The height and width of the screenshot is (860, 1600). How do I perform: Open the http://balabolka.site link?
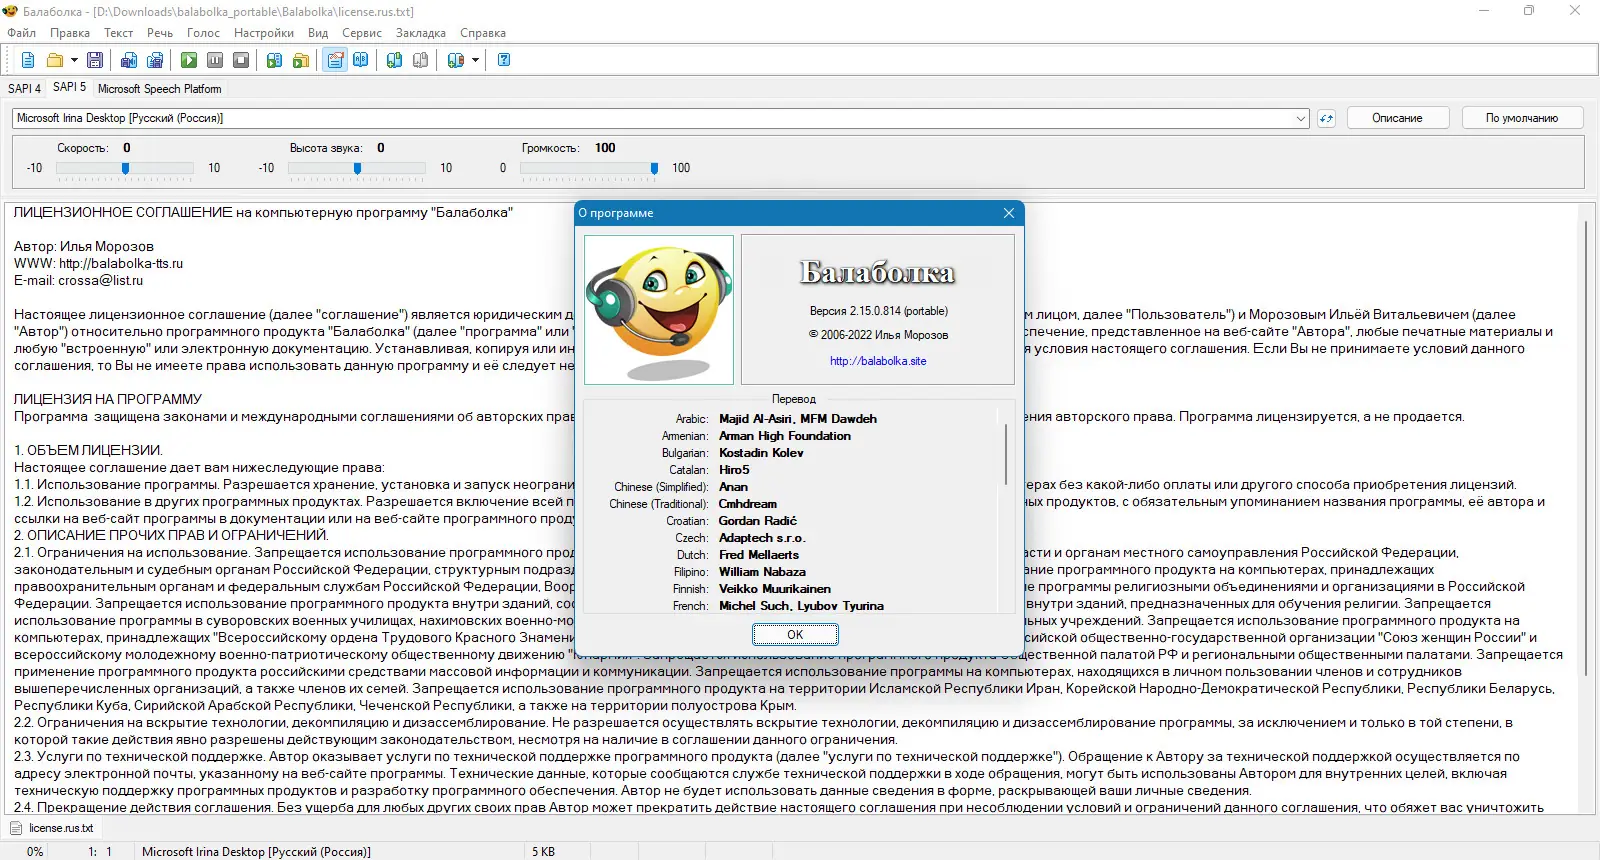pos(878,361)
